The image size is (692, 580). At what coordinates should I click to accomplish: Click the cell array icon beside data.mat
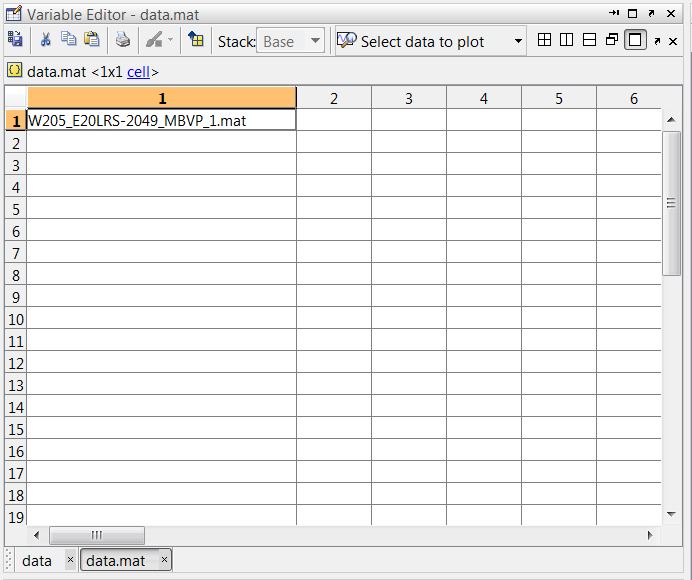15,70
